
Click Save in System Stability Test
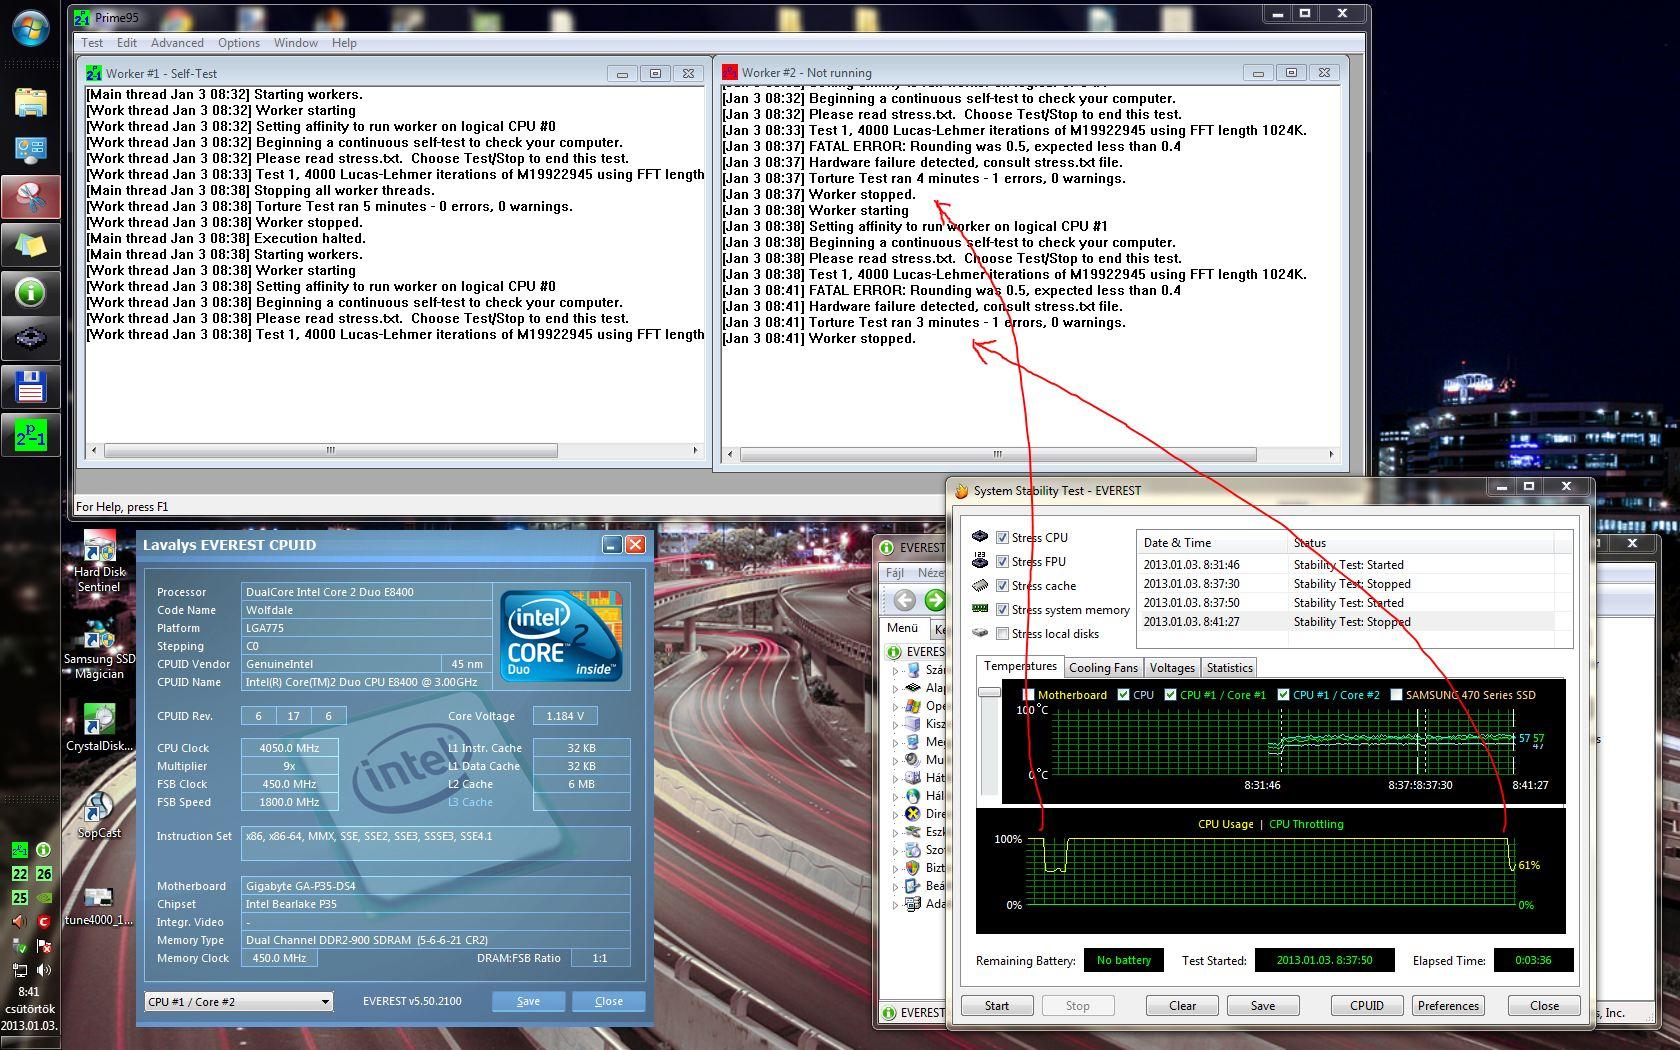[1263, 1006]
